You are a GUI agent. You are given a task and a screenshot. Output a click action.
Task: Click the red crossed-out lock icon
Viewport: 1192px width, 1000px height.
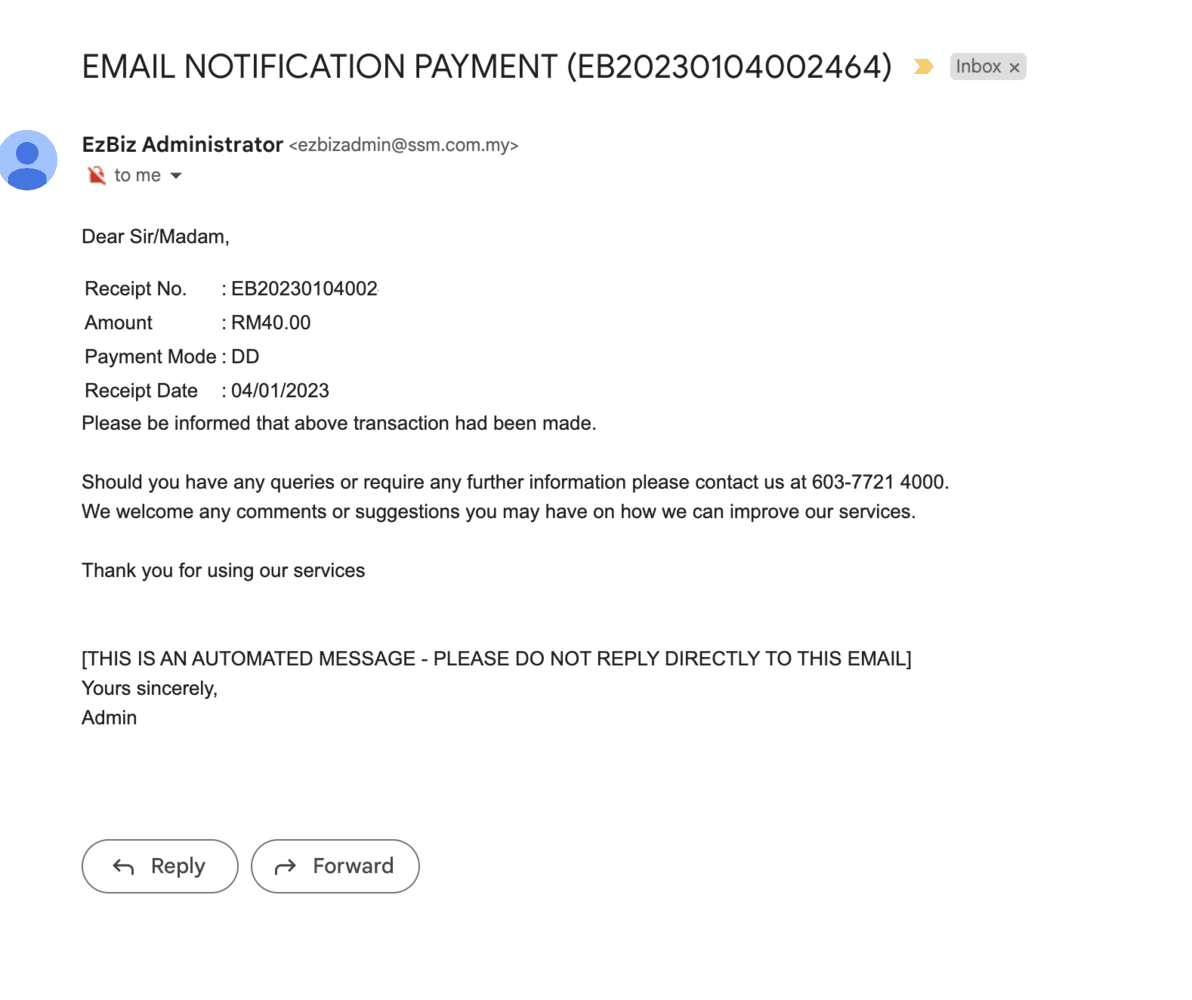[x=96, y=176]
